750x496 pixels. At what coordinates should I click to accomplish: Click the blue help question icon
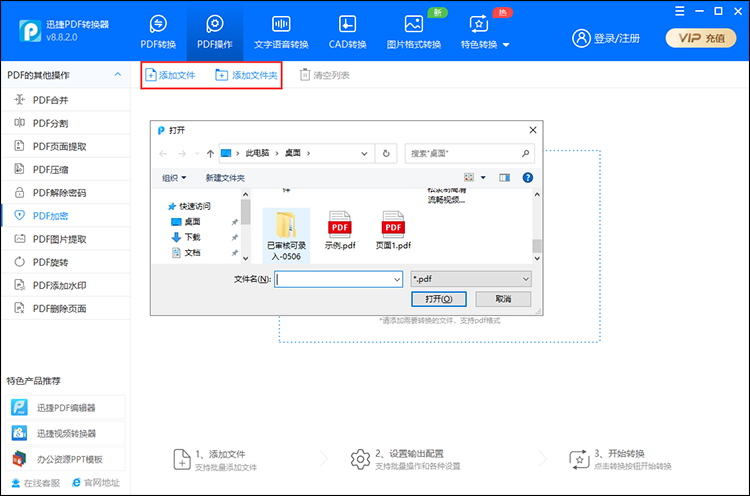pos(528,177)
